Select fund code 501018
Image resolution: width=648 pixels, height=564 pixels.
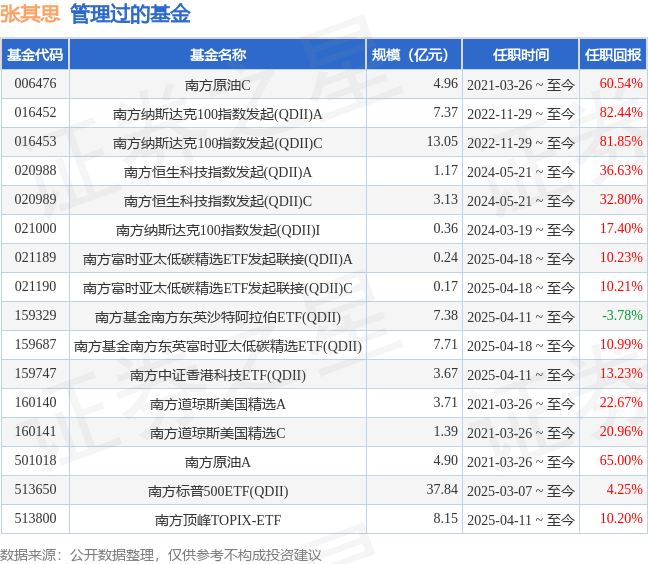click(x=35, y=460)
